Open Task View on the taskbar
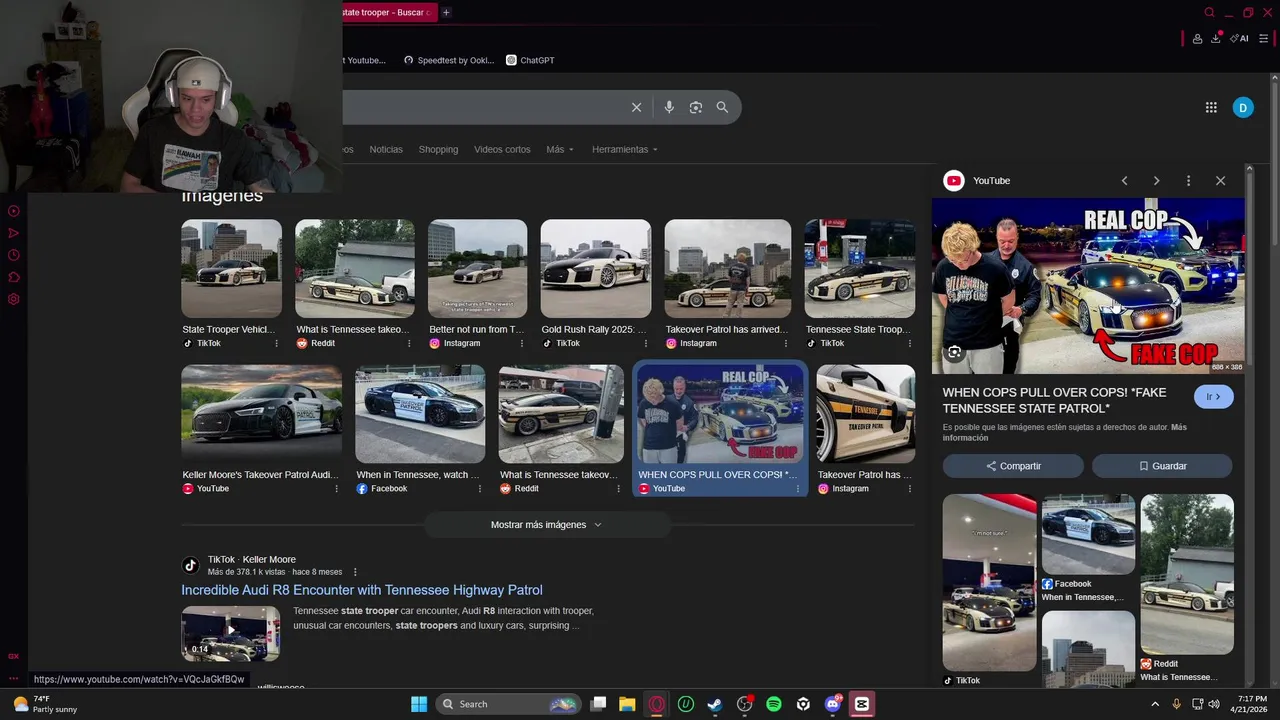This screenshot has width=1280, height=720. point(598,704)
